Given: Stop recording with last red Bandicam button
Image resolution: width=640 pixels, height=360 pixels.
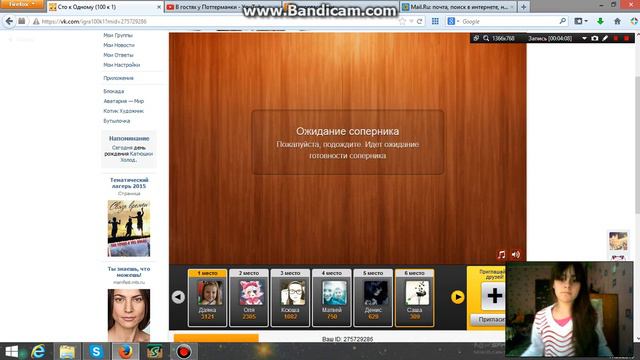Looking at the screenshot, I should click(x=627, y=38).
